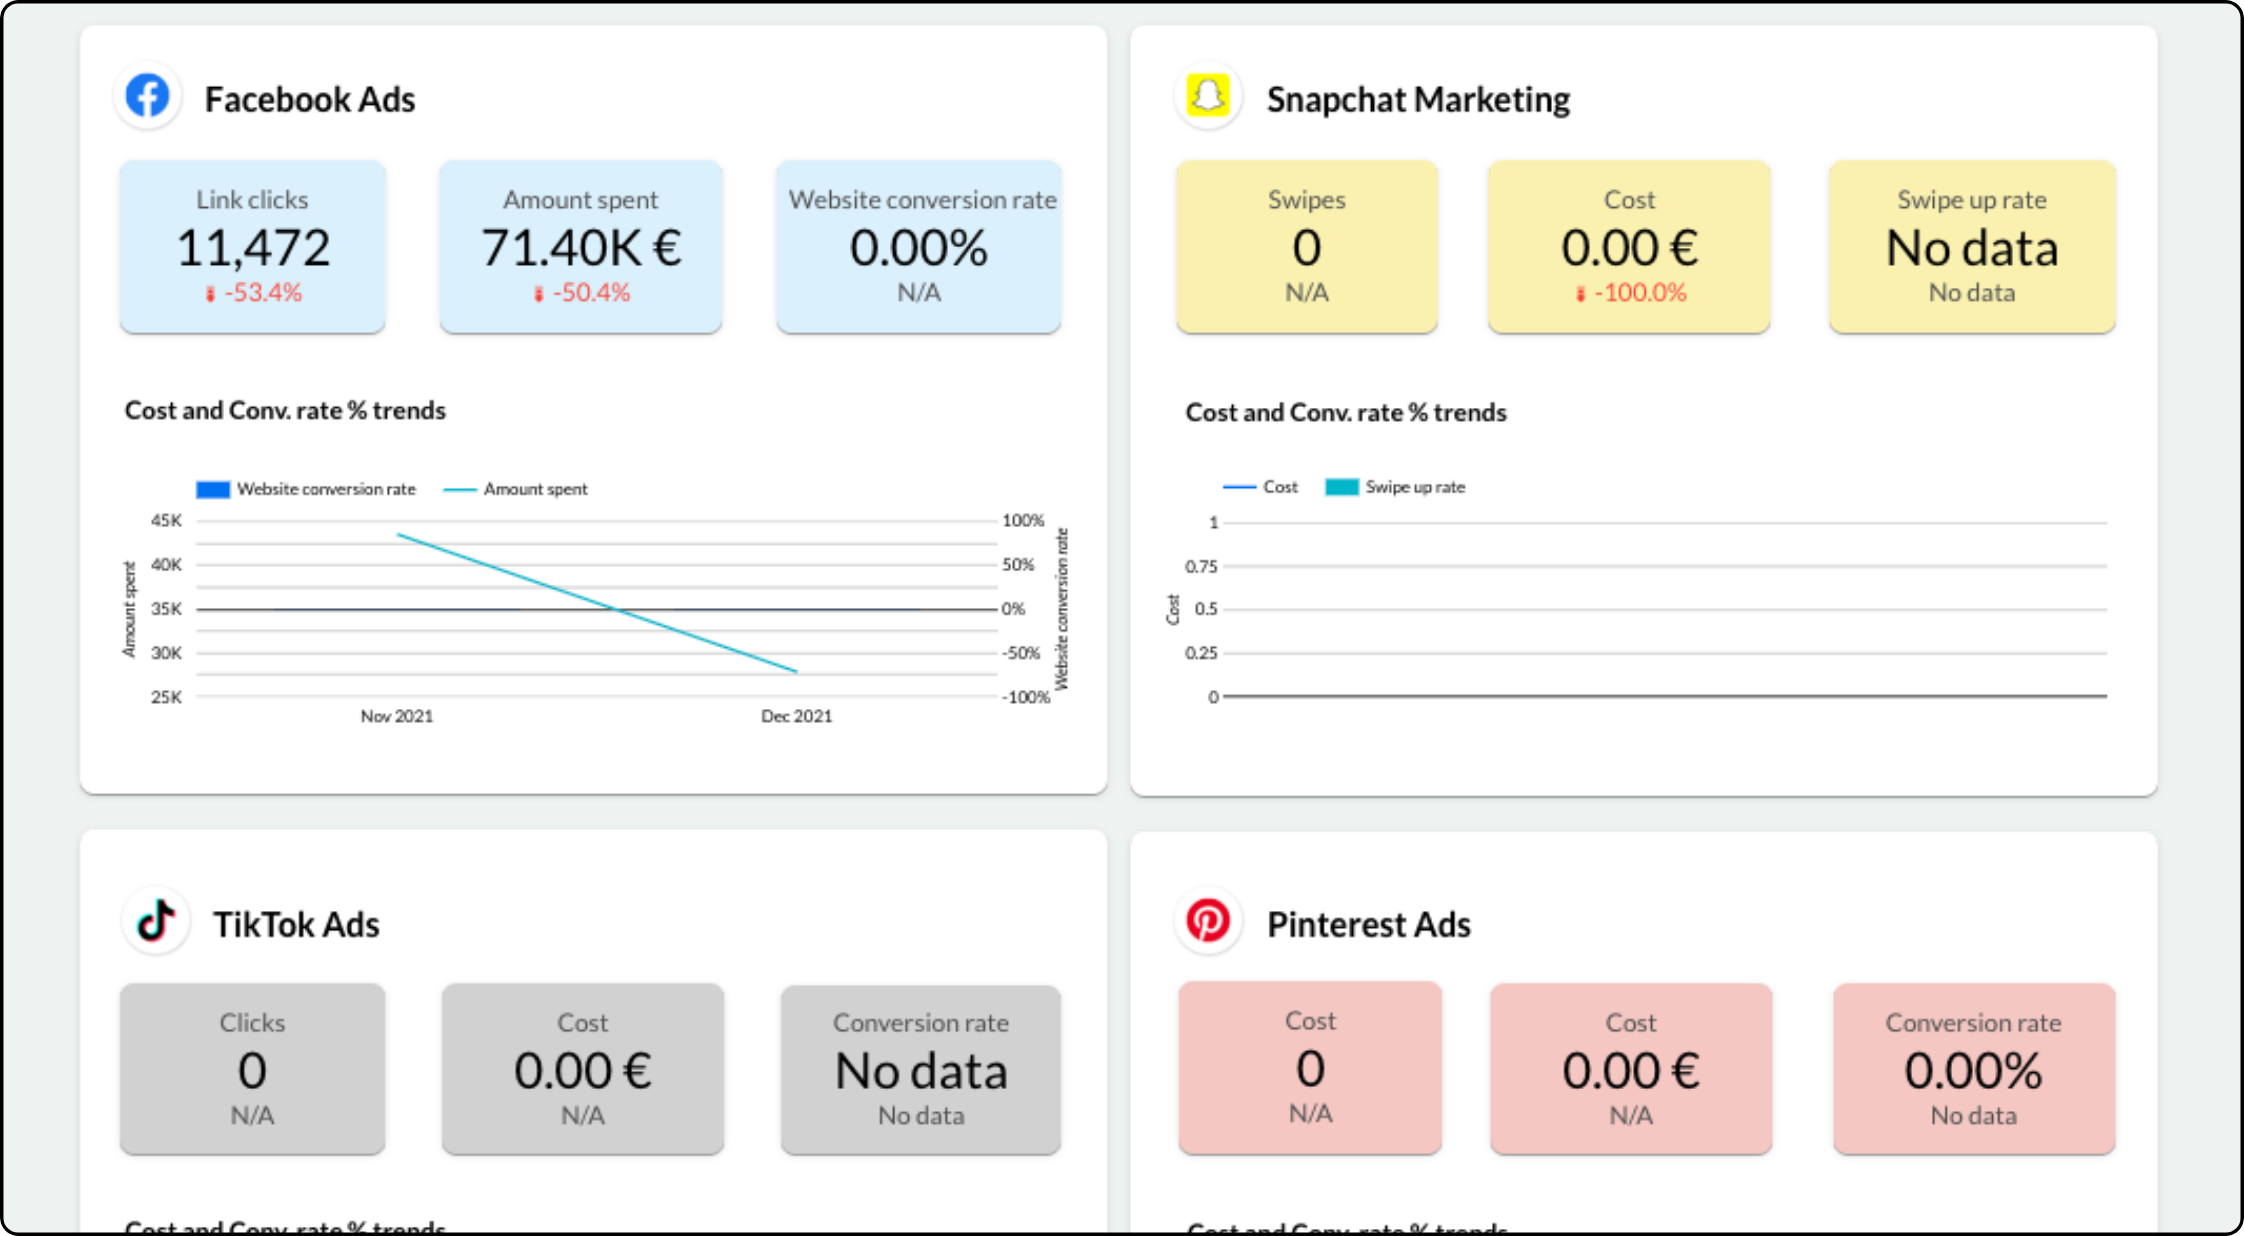The image size is (2244, 1236).
Task: Click Dec 2021 point on Facebook chart
Action: point(796,671)
